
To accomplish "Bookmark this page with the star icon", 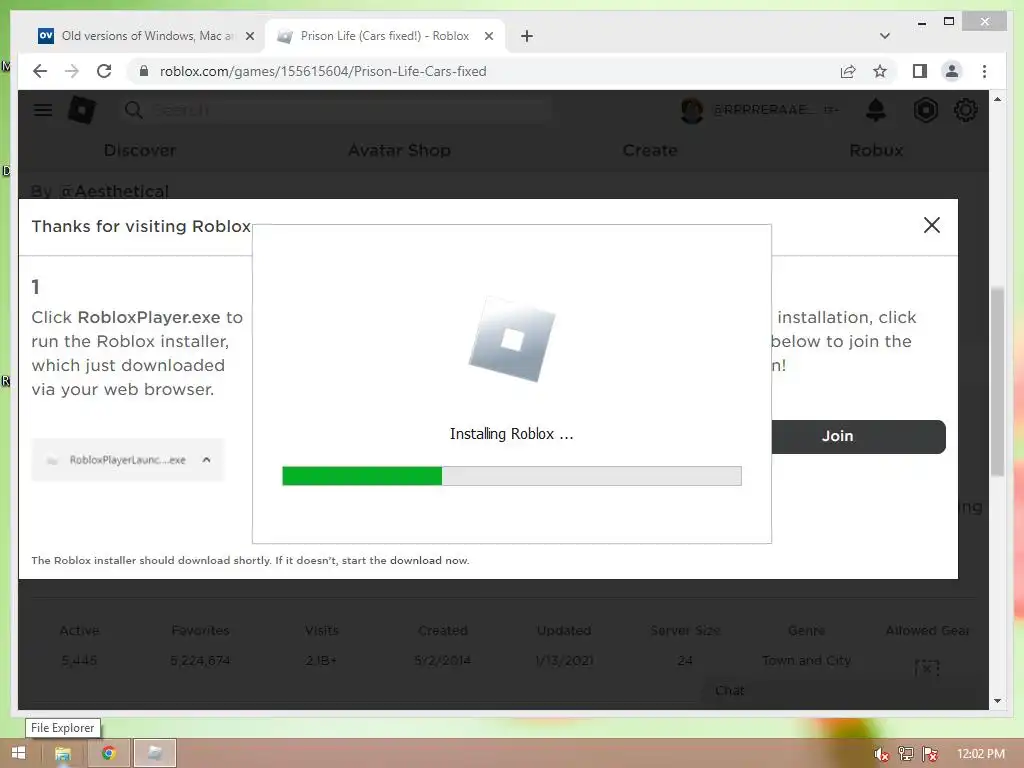I will tap(880, 71).
